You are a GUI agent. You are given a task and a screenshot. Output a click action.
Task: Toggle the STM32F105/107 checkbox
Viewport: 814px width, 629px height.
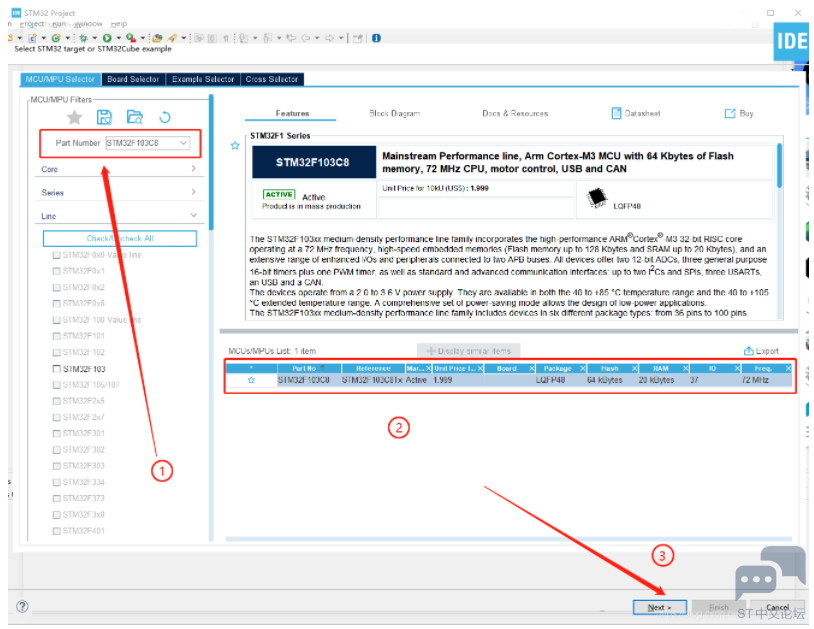[57, 385]
